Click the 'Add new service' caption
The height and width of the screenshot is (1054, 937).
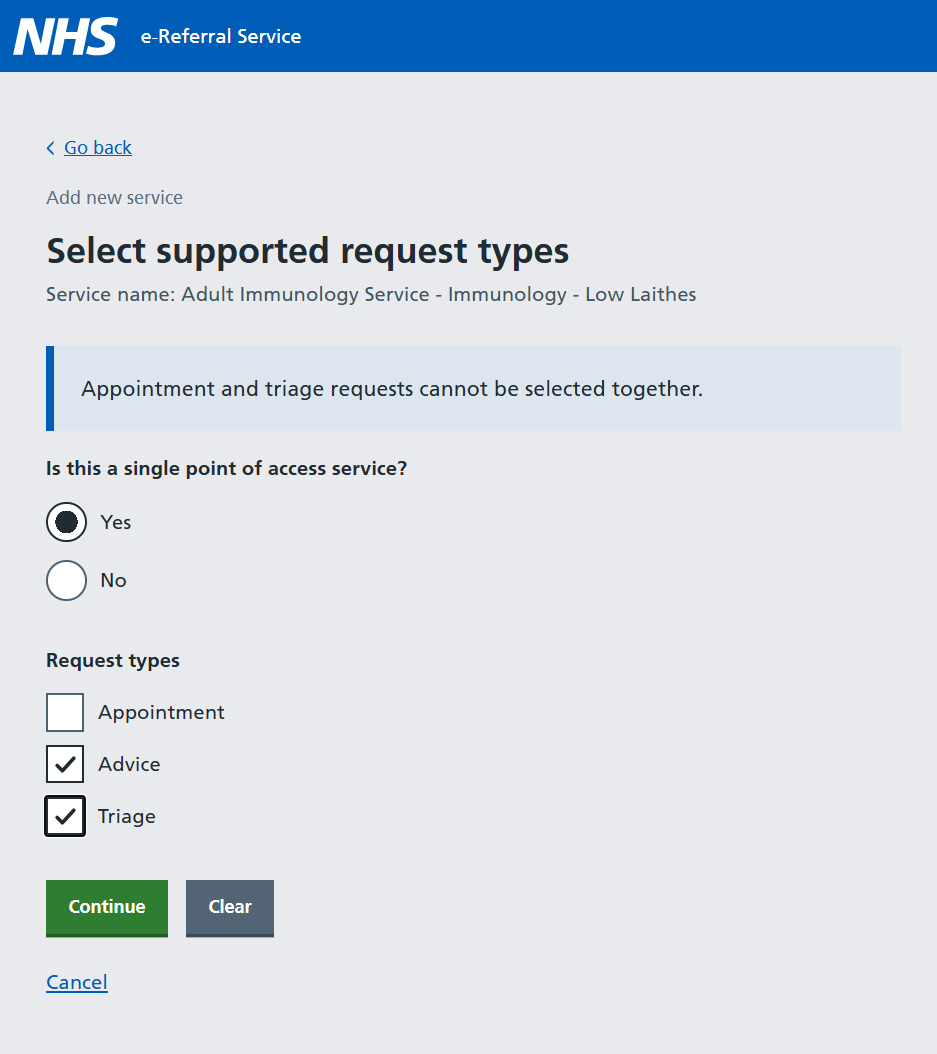tap(114, 198)
